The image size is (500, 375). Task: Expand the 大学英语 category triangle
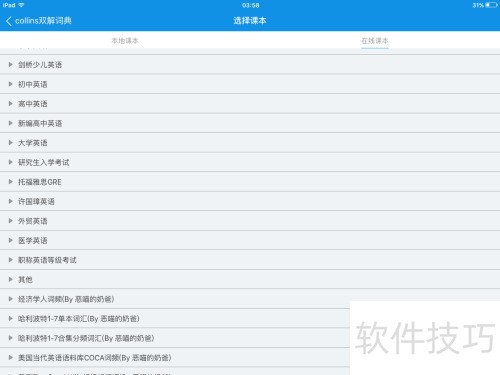11,143
